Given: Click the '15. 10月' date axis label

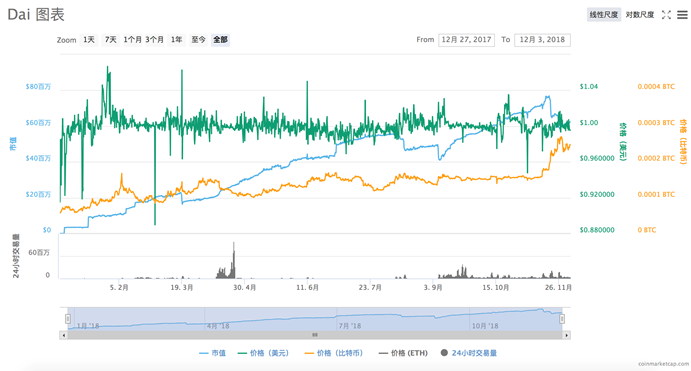Looking at the screenshot, I should point(495,288).
